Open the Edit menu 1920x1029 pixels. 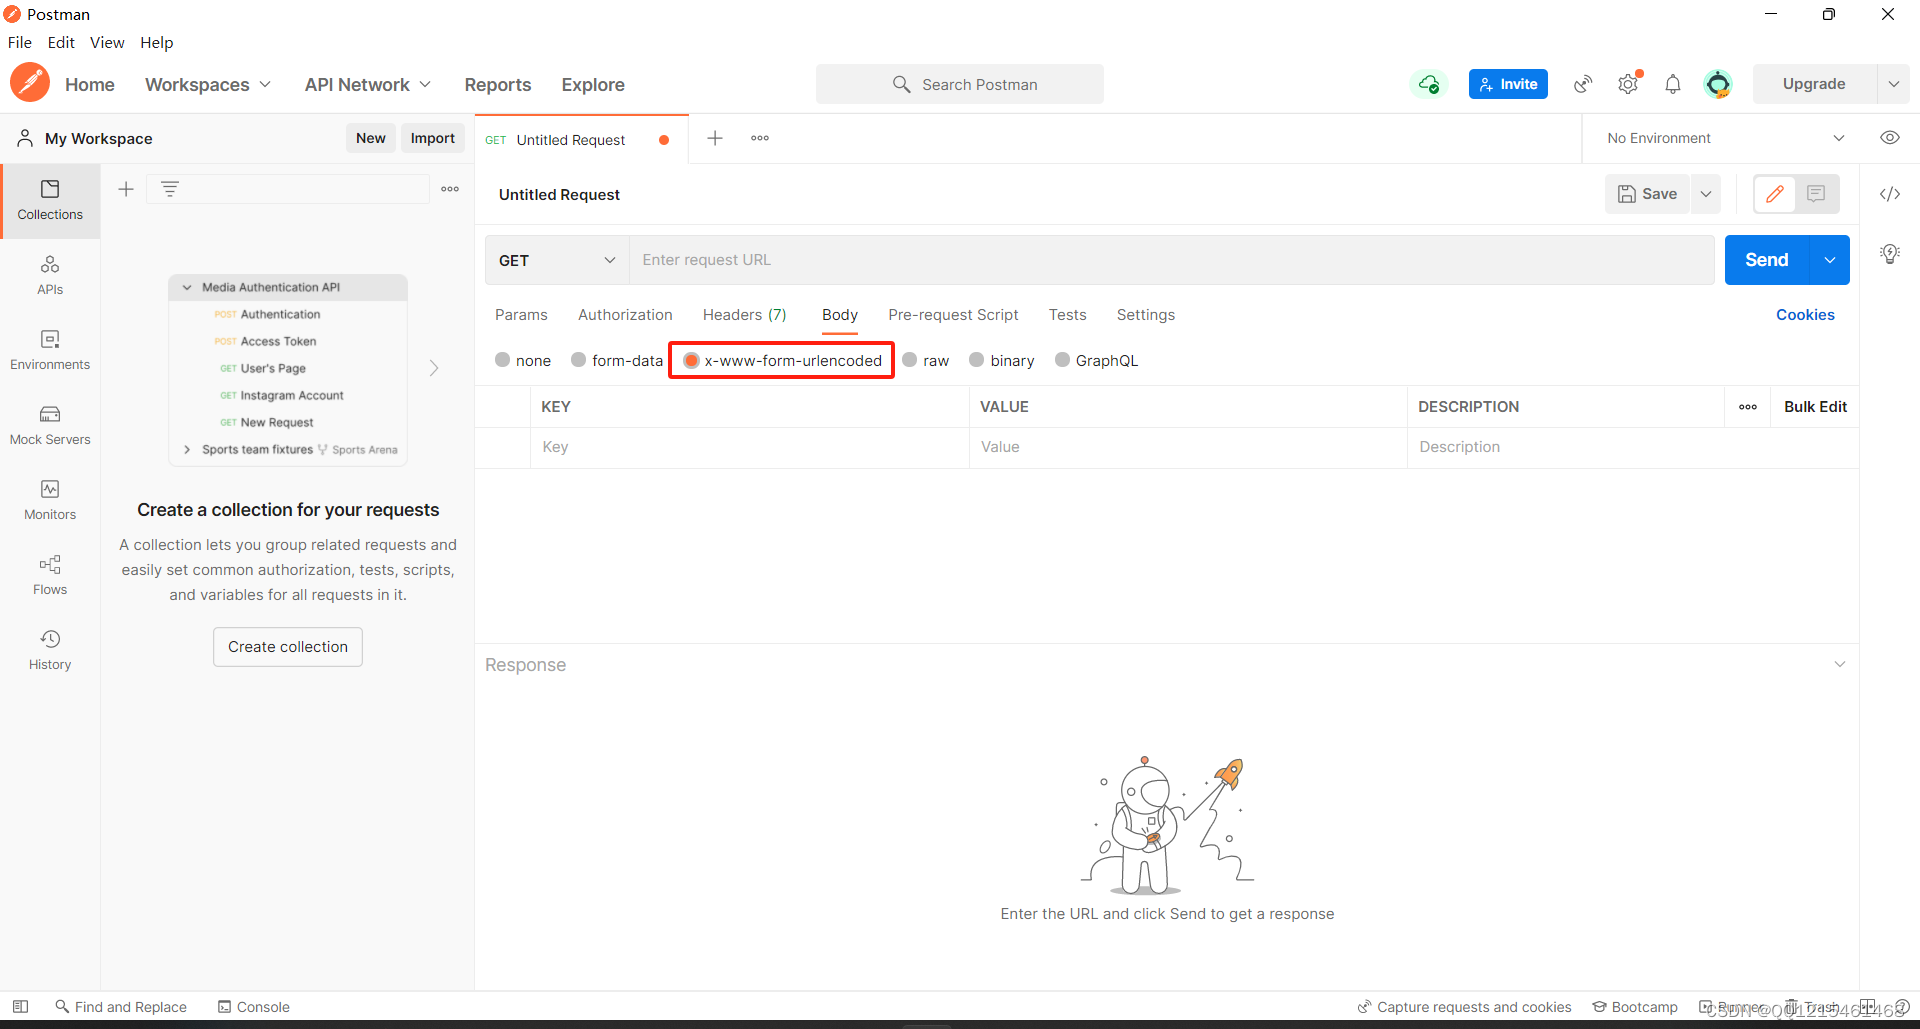click(x=61, y=42)
